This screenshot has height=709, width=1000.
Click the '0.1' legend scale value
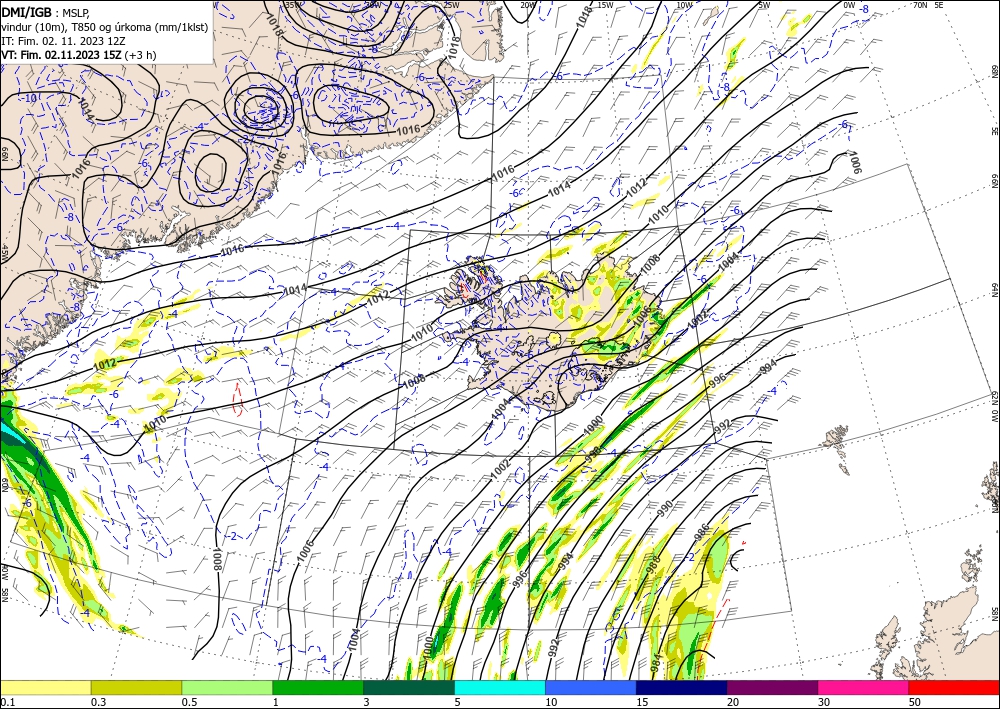coord(6,702)
